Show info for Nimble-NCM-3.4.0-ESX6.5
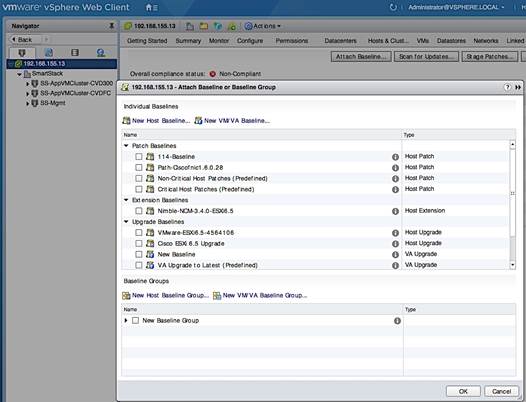 click(396, 211)
